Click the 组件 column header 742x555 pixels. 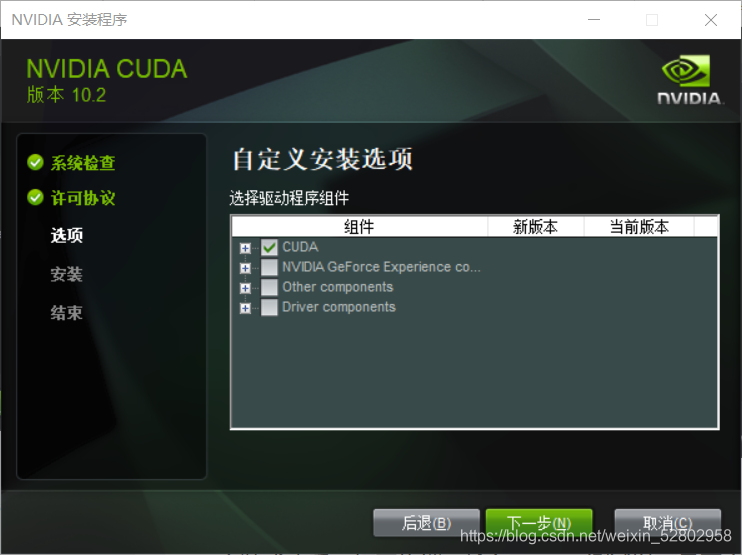tap(360, 227)
